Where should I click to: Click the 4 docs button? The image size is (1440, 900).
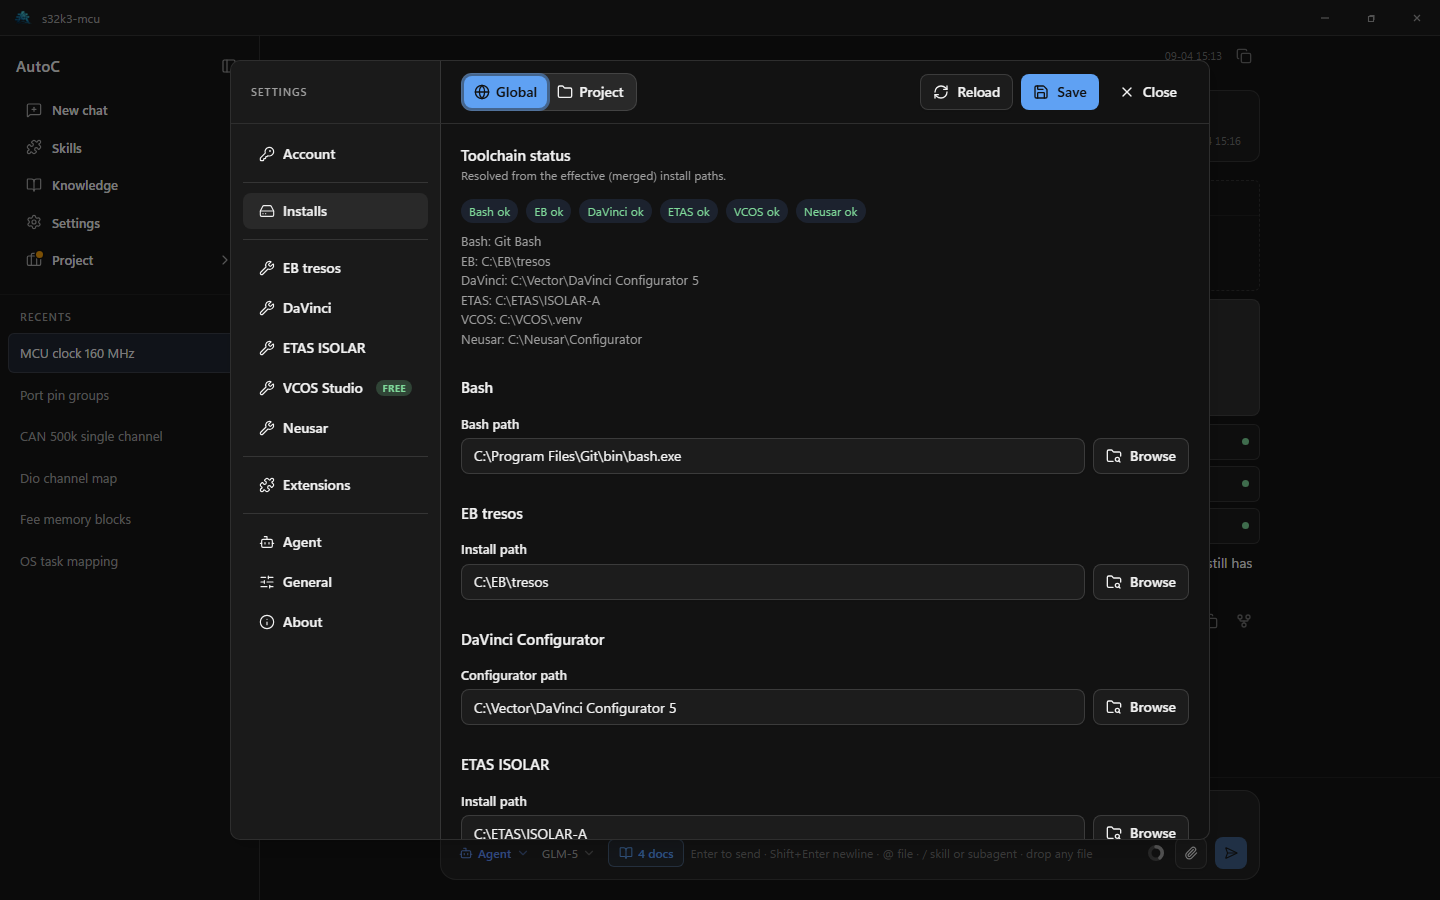[x=646, y=854]
